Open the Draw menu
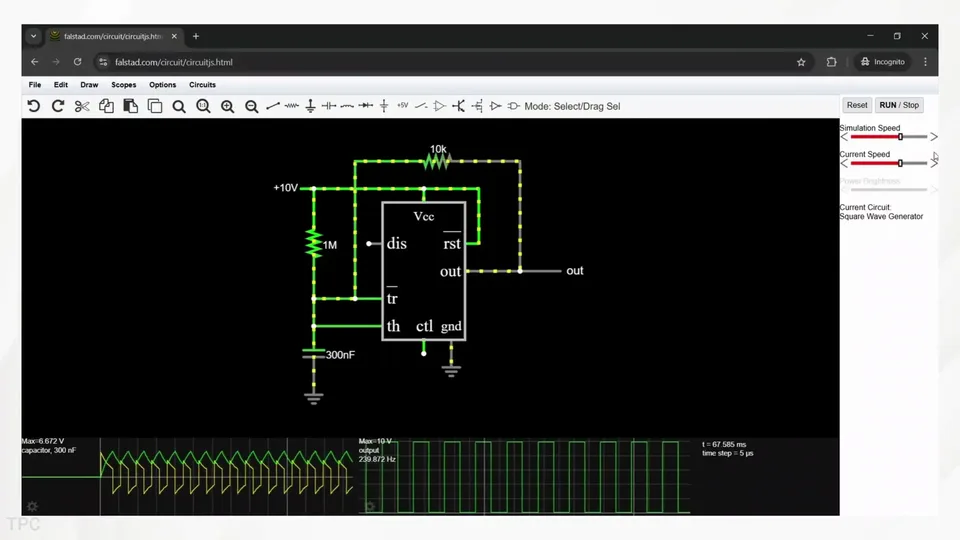960x540 pixels. coord(89,84)
